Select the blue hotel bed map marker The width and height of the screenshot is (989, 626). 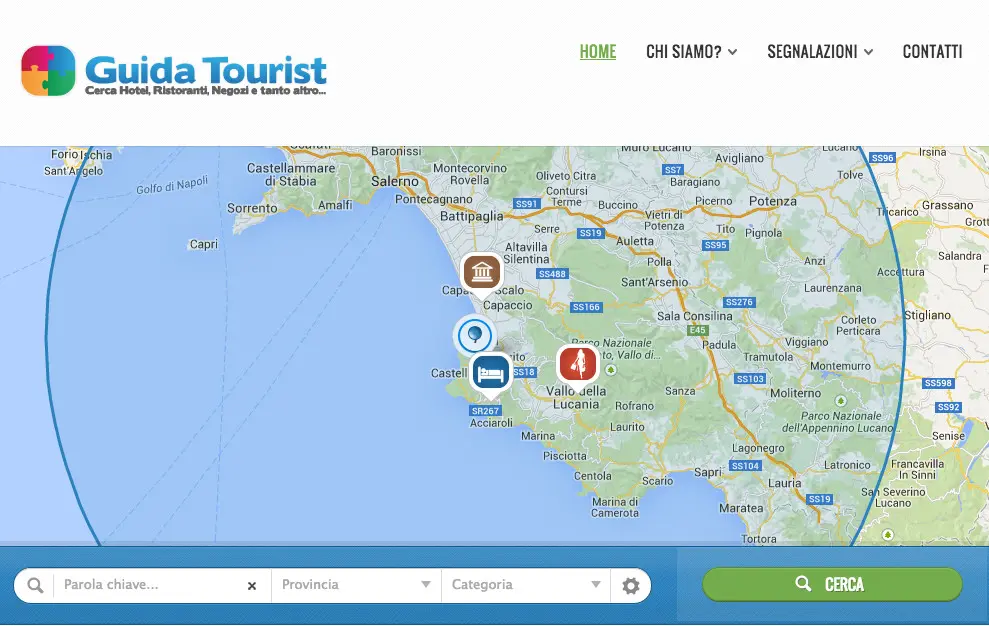coord(490,374)
